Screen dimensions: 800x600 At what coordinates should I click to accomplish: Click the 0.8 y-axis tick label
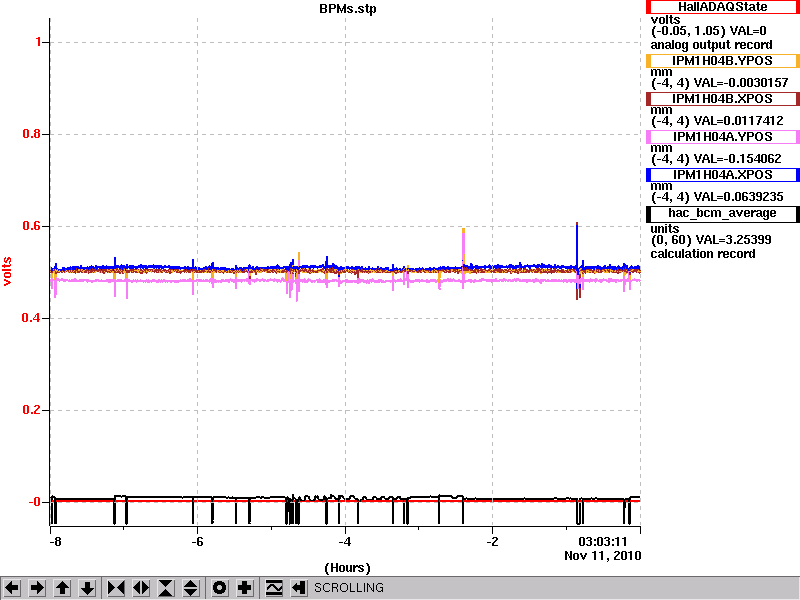coord(32,134)
